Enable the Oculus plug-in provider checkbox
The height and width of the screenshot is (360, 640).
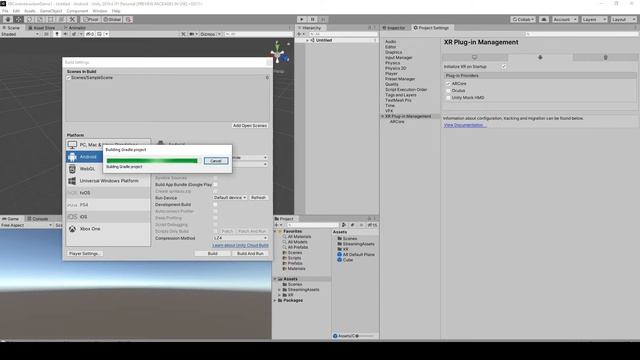point(448,91)
